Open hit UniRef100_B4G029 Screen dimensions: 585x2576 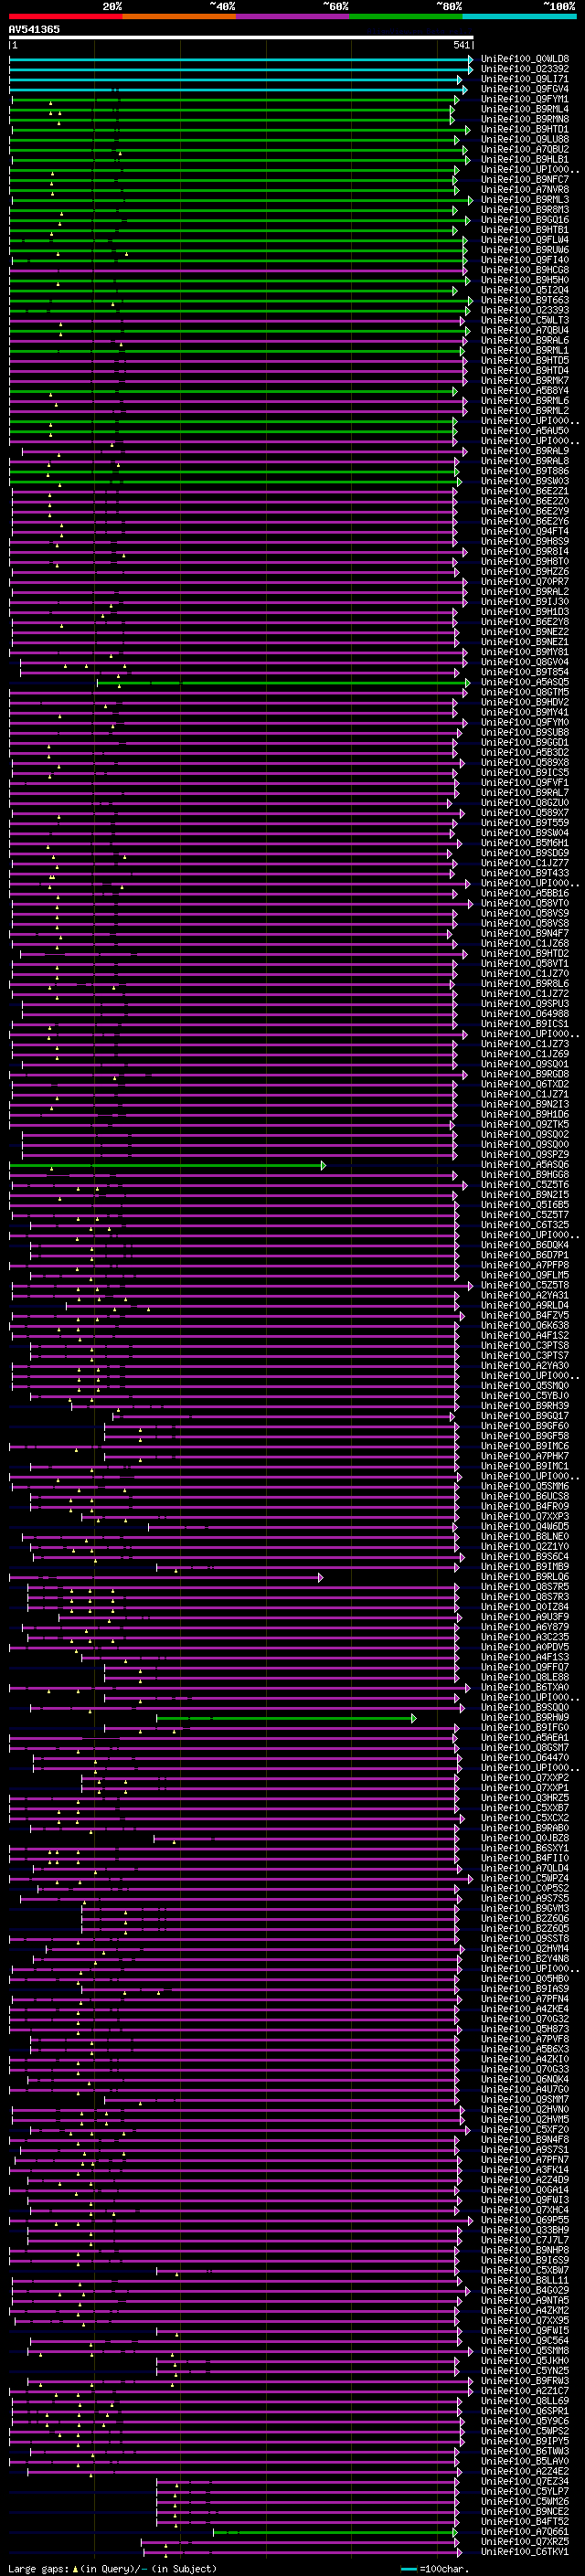(524, 2291)
